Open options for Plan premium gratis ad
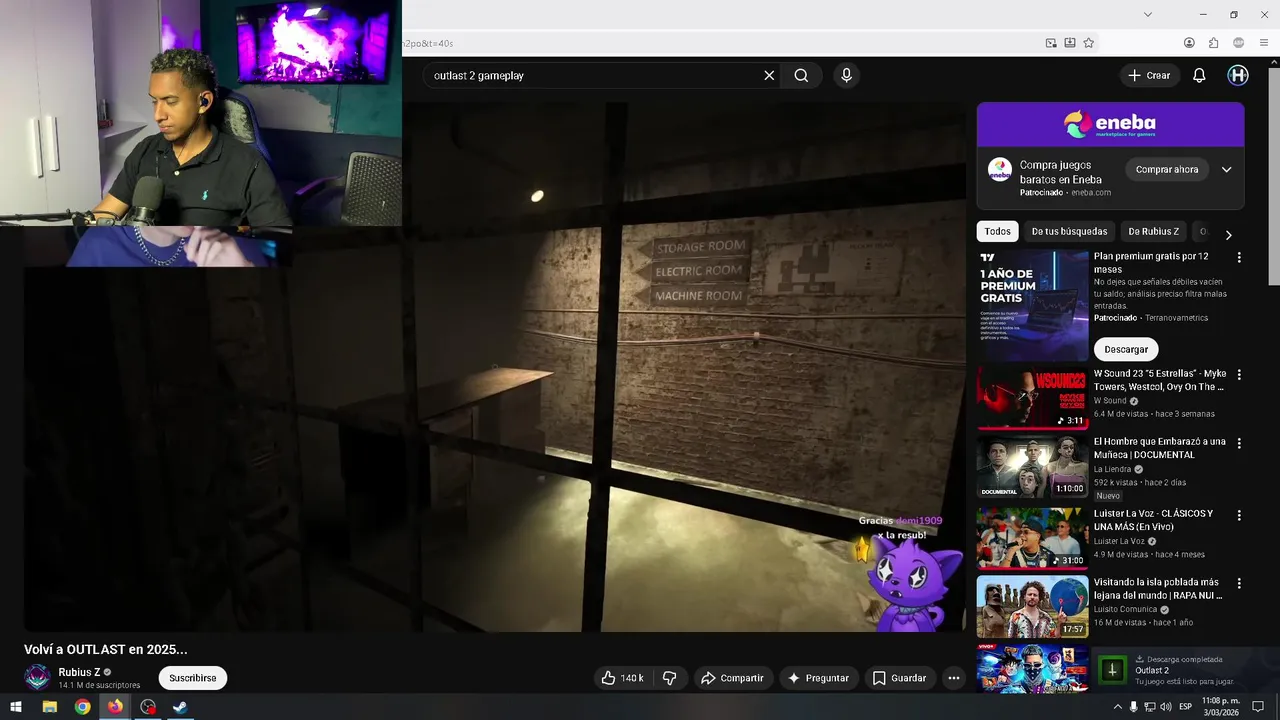1280x720 pixels. [x=1239, y=257]
